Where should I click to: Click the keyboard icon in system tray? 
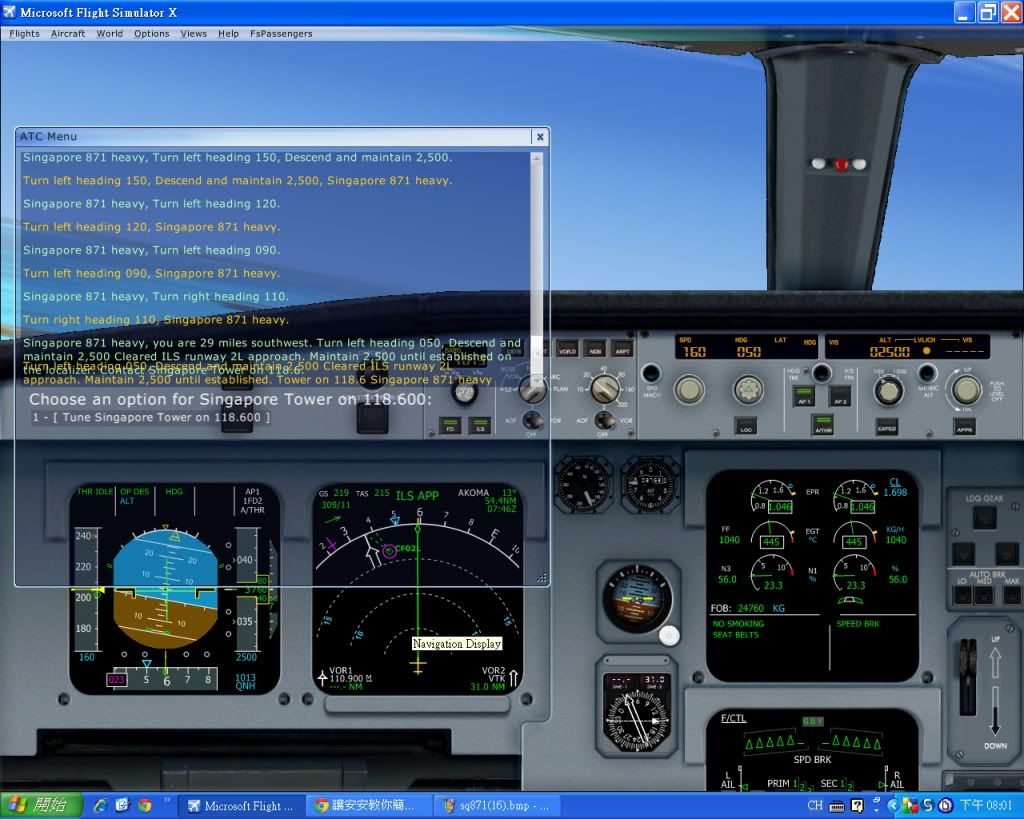[x=837, y=806]
